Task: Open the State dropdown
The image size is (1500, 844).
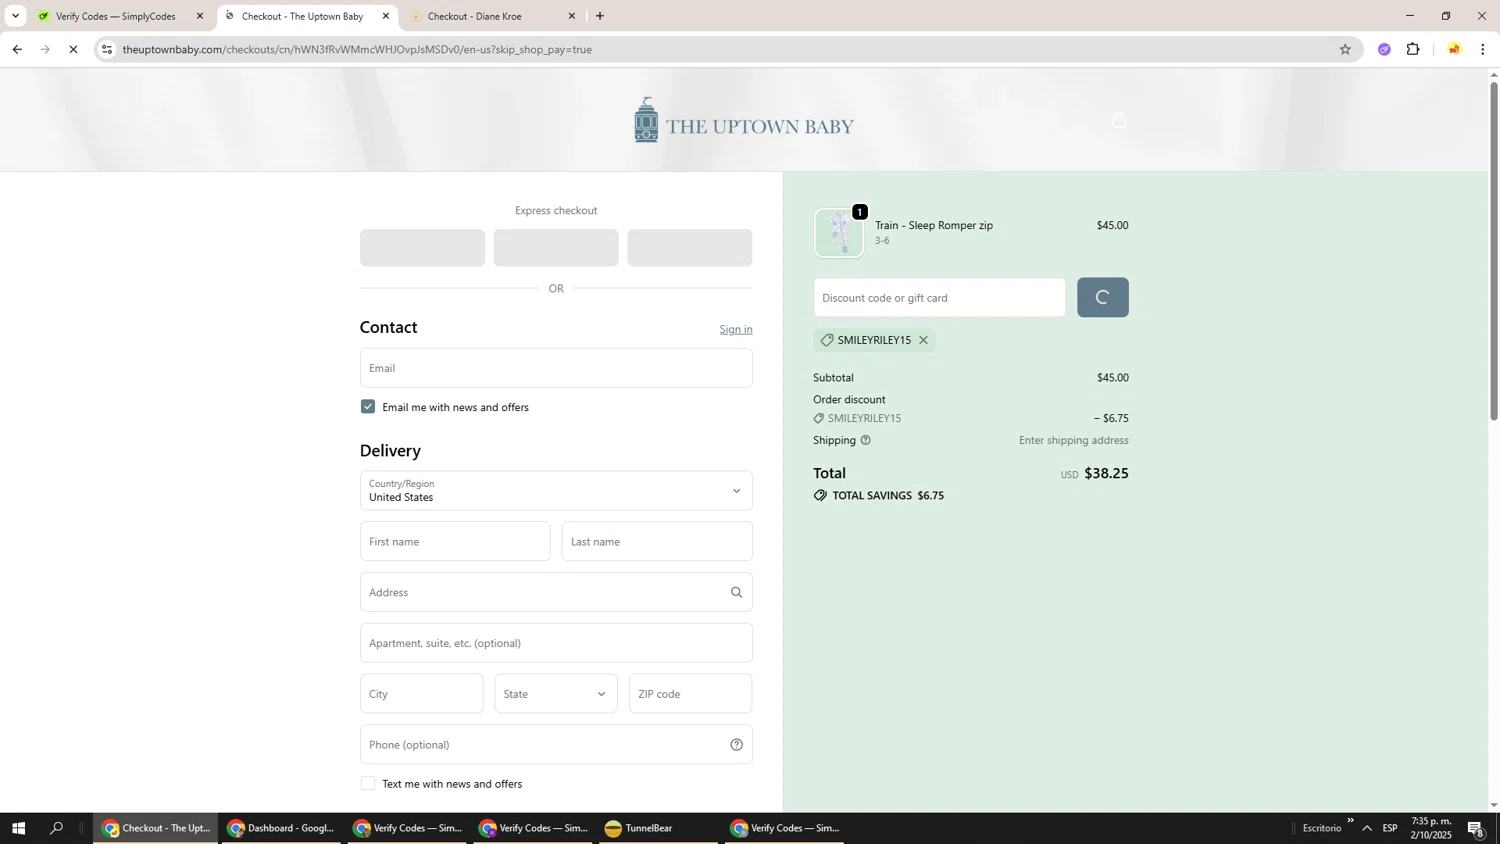Action: point(556,694)
